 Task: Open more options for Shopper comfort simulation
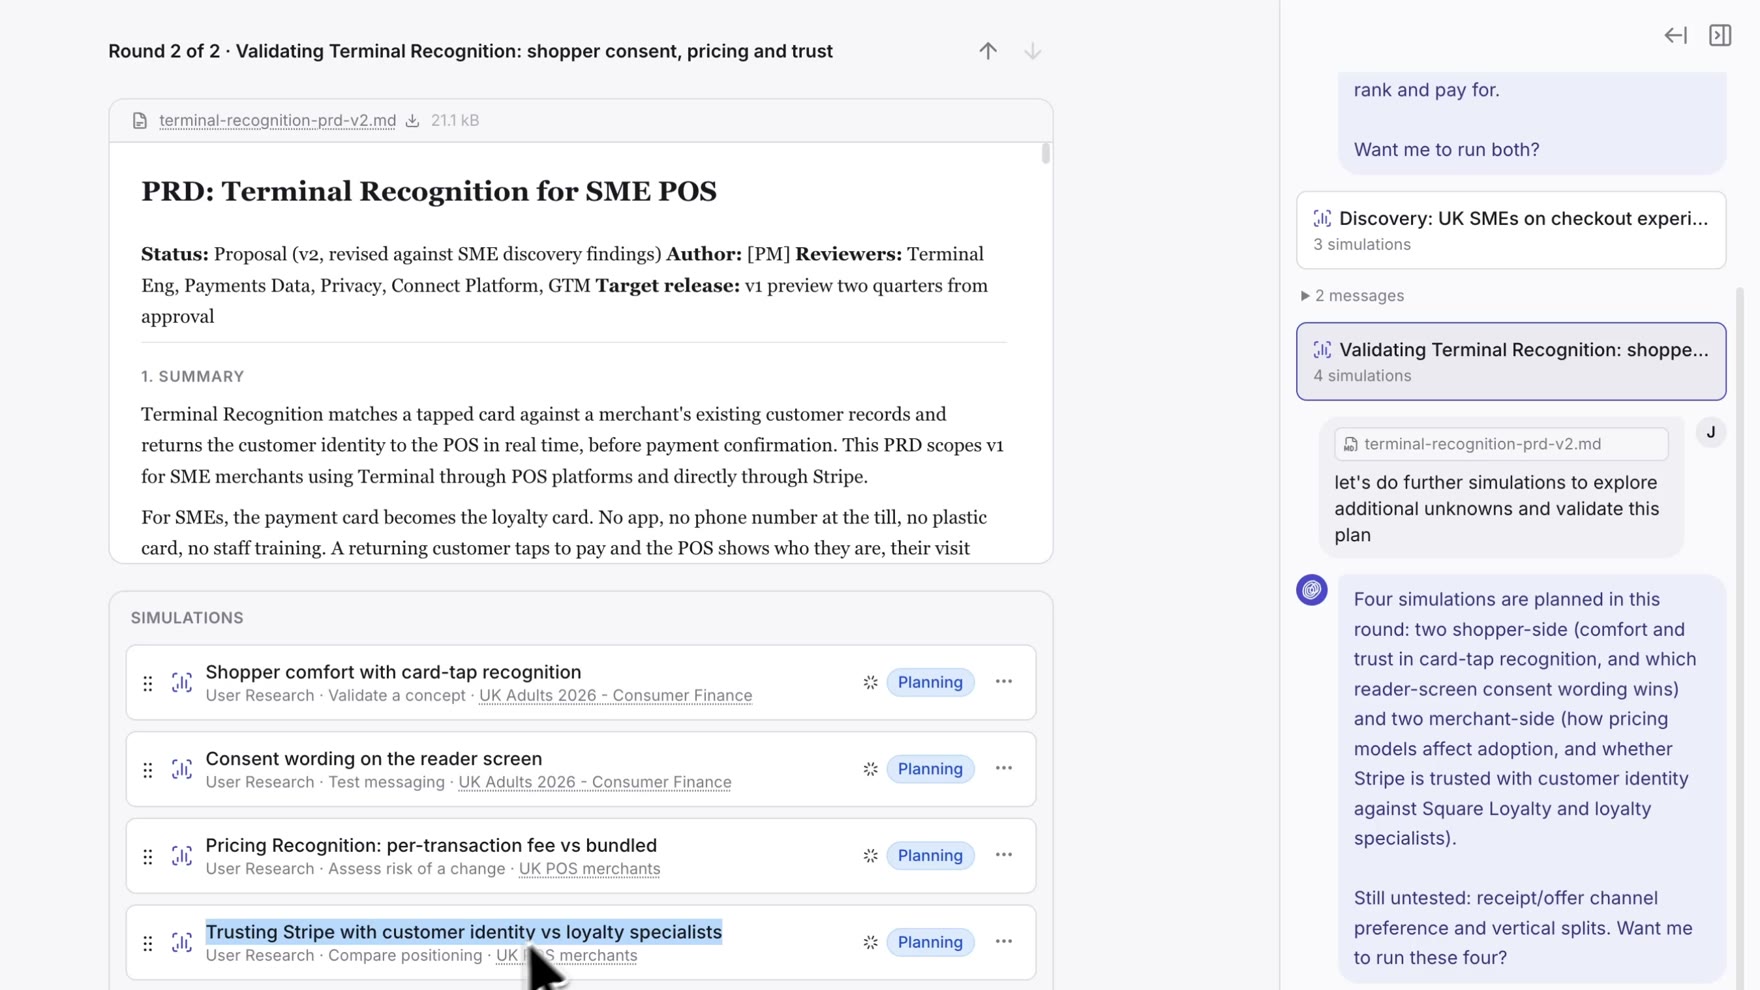(1004, 682)
